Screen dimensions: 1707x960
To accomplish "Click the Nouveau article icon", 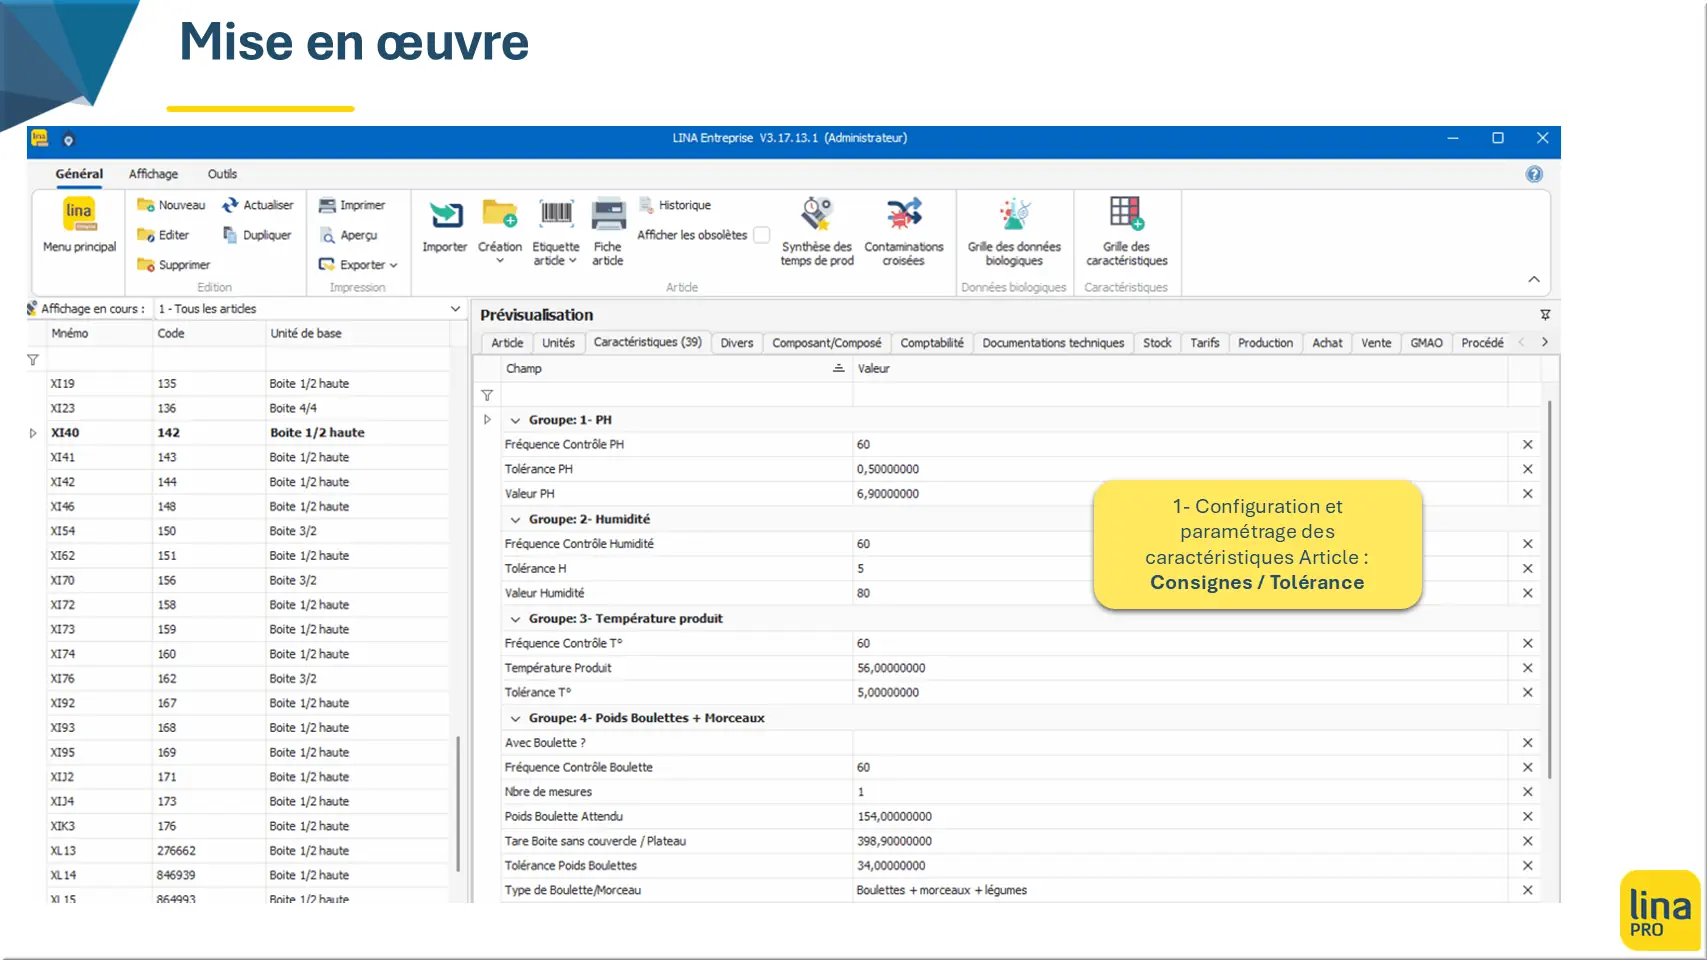I will (146, 205).
